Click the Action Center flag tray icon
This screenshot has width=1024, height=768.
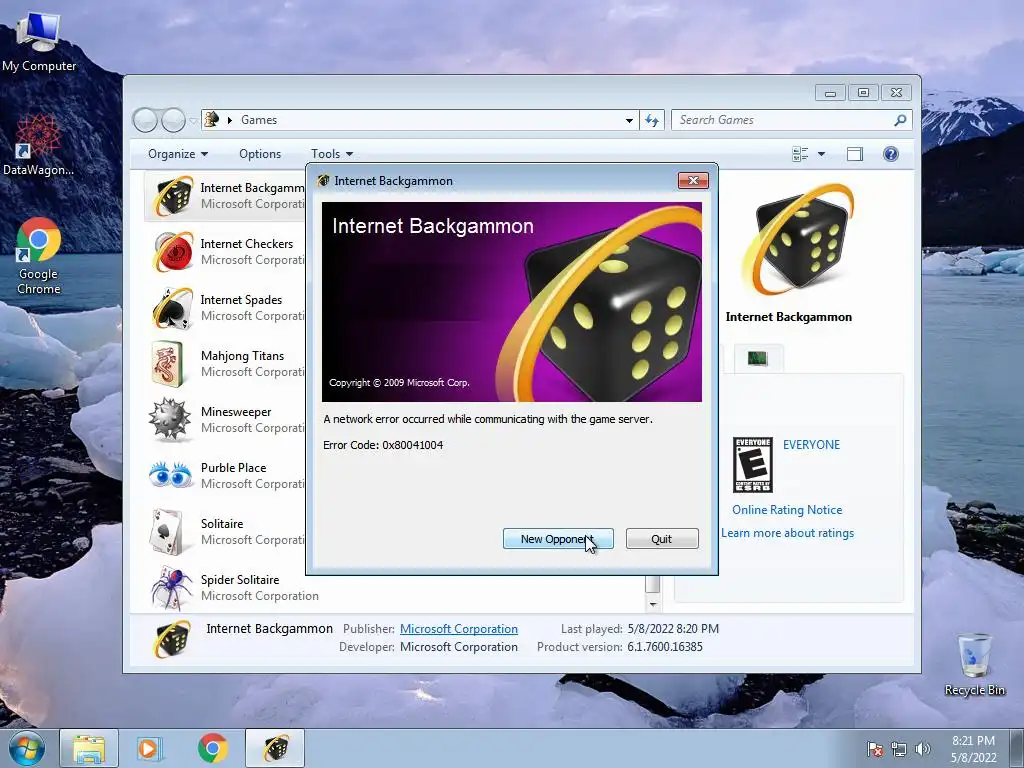874,749
